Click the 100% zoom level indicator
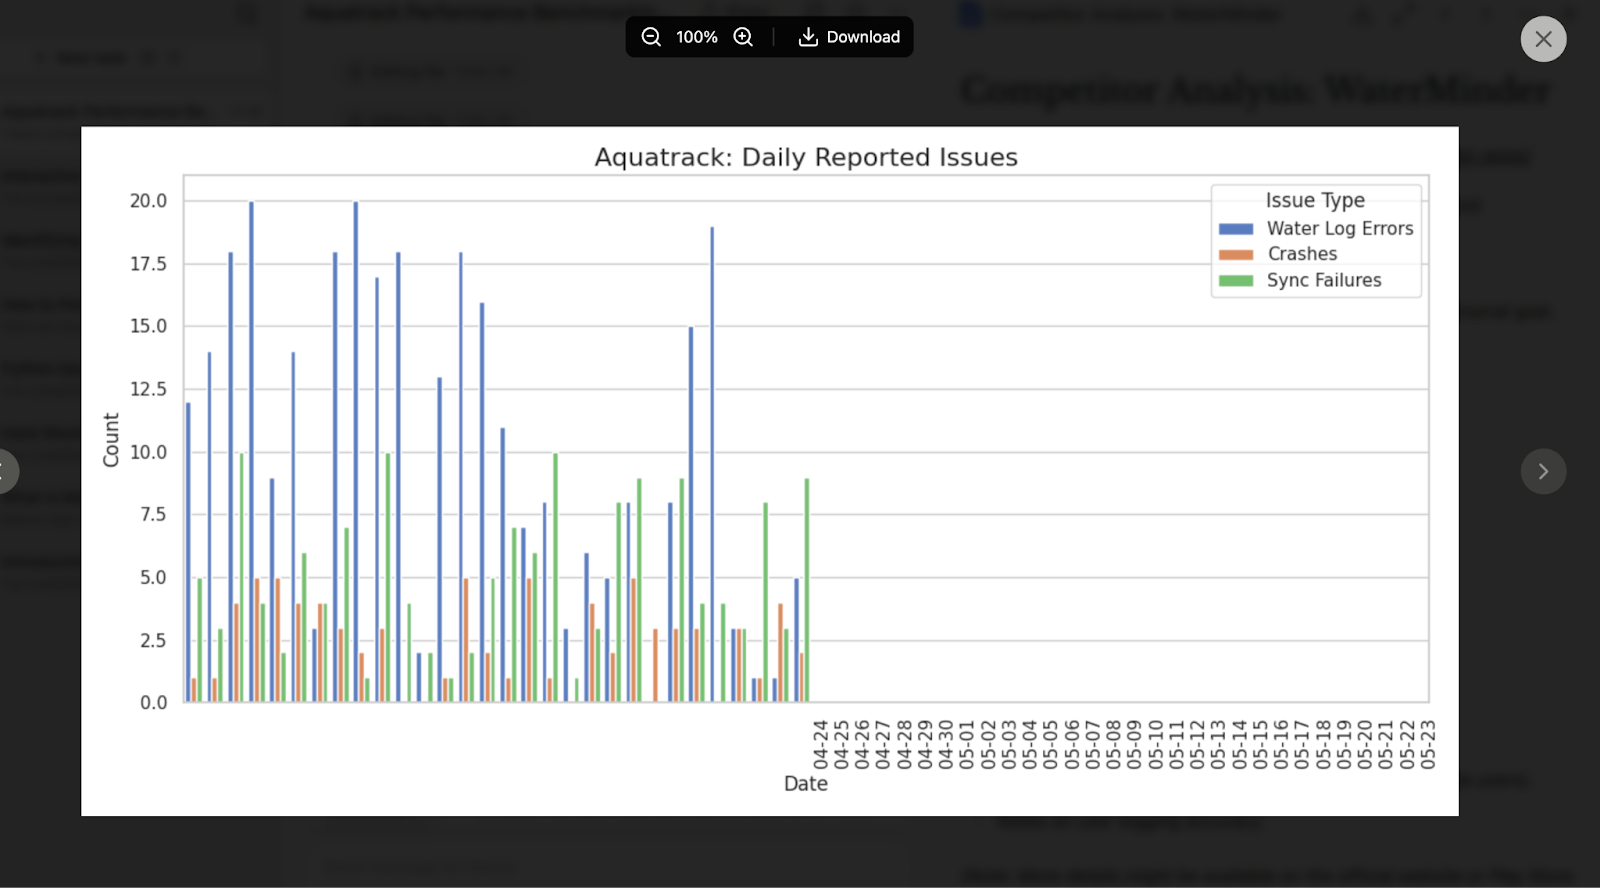 coord(697,37)
